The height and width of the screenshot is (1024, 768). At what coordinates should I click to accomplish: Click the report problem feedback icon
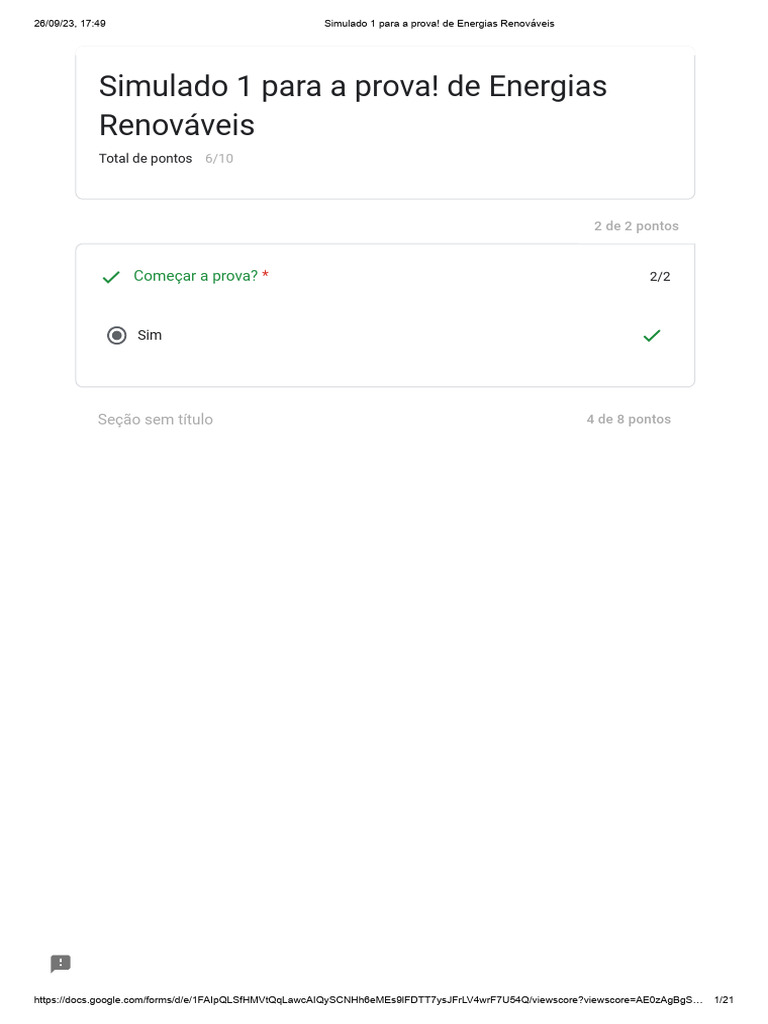tap(61, 964)
